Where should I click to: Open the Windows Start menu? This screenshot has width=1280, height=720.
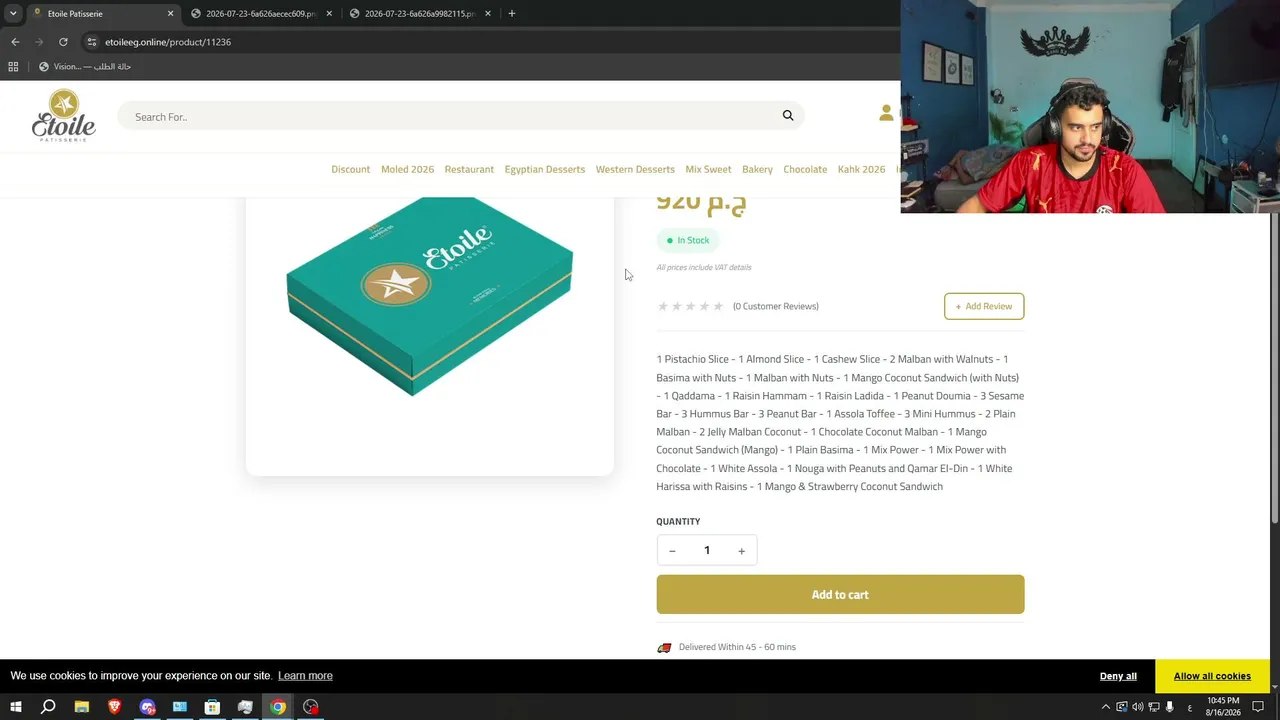[16, 707]
